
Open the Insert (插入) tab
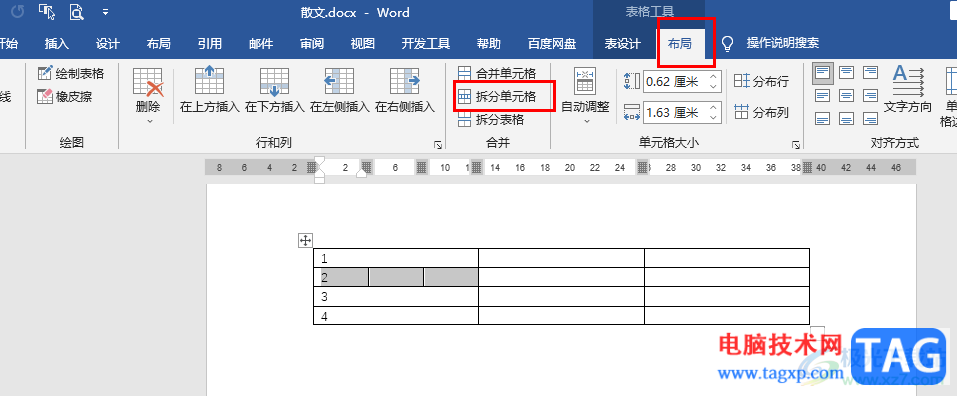pos(57,43)
